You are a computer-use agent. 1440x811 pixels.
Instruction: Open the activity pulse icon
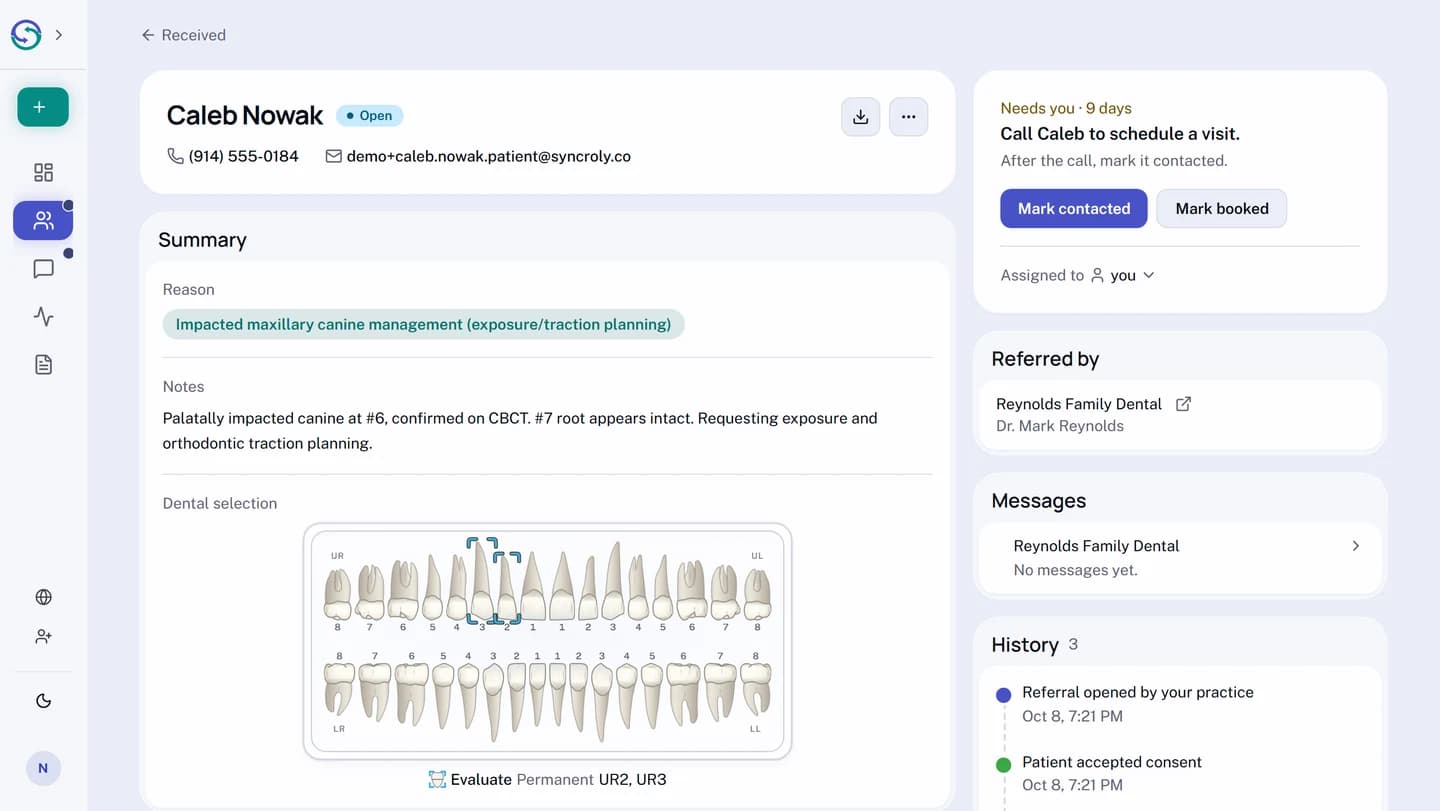point(43,316)
